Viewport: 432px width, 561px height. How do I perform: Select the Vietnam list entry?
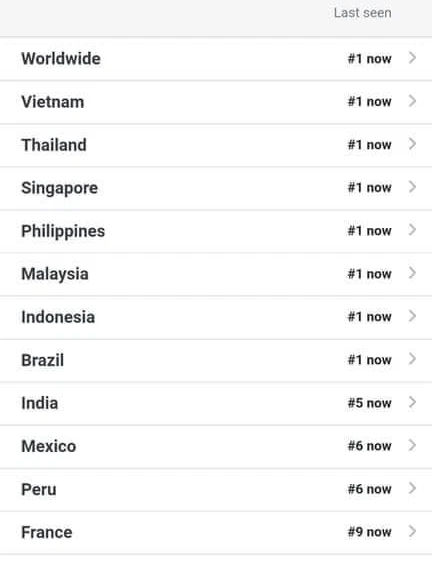point(216,102)
